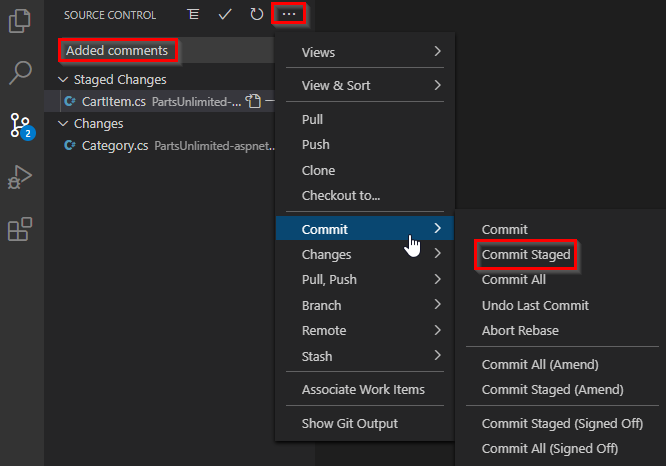Click the commit checkmark icon
This screenshot has height=466, width=666.
225,15
